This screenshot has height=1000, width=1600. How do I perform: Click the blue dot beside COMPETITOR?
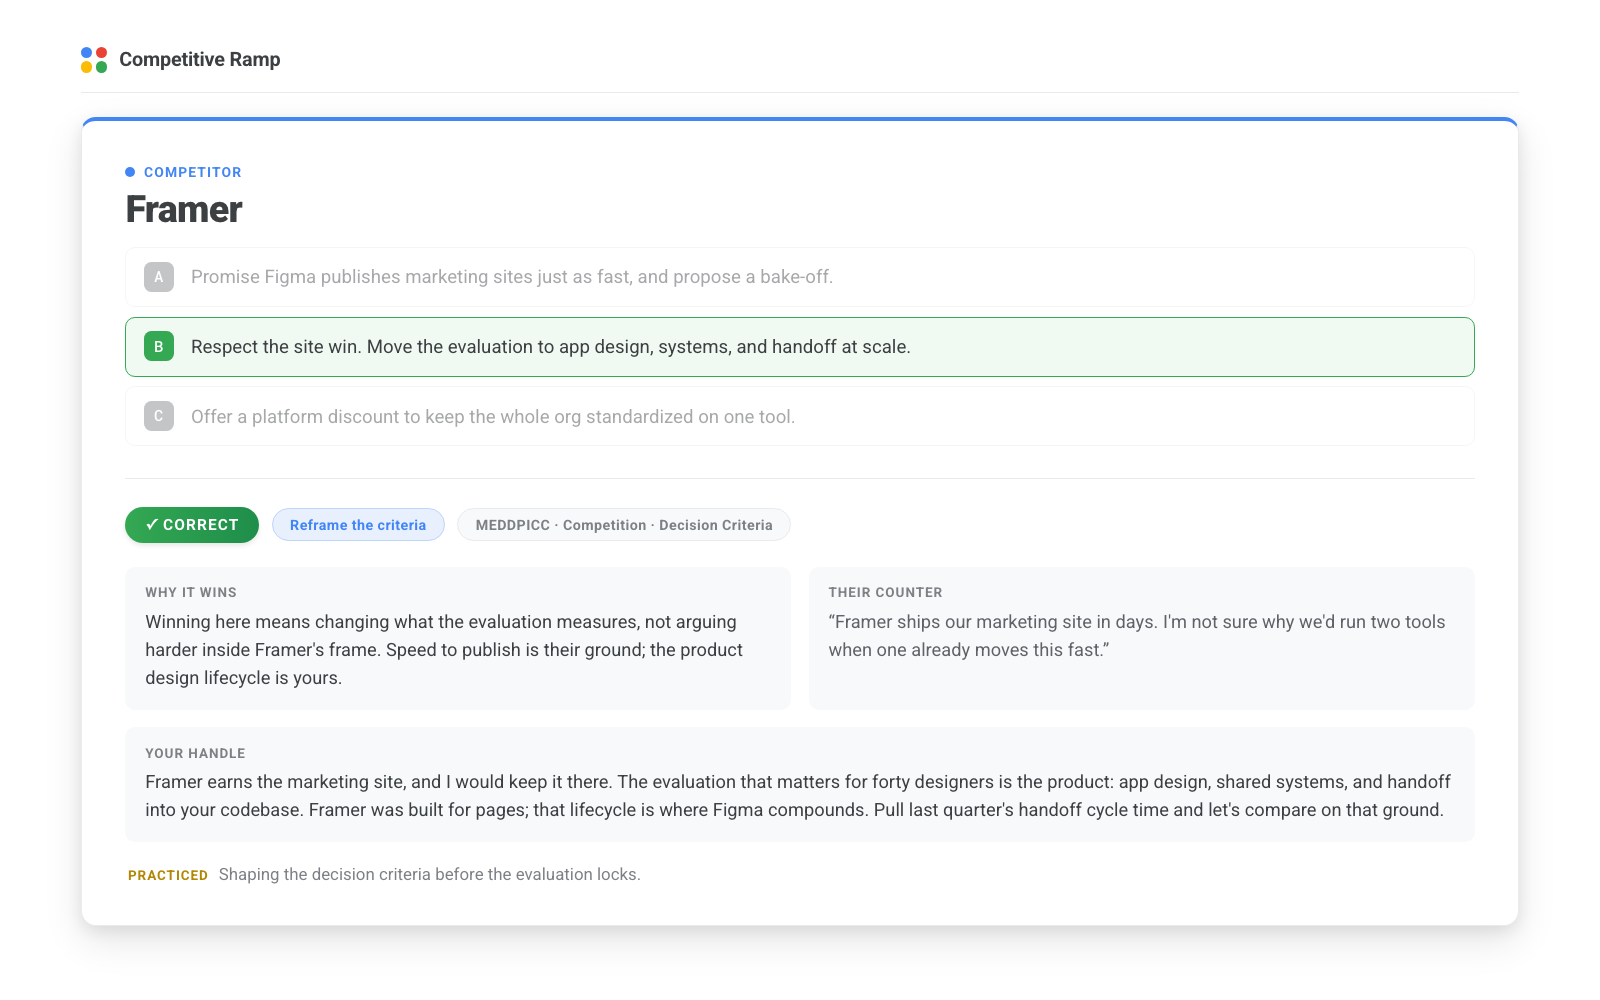click(x=130, y=172)
